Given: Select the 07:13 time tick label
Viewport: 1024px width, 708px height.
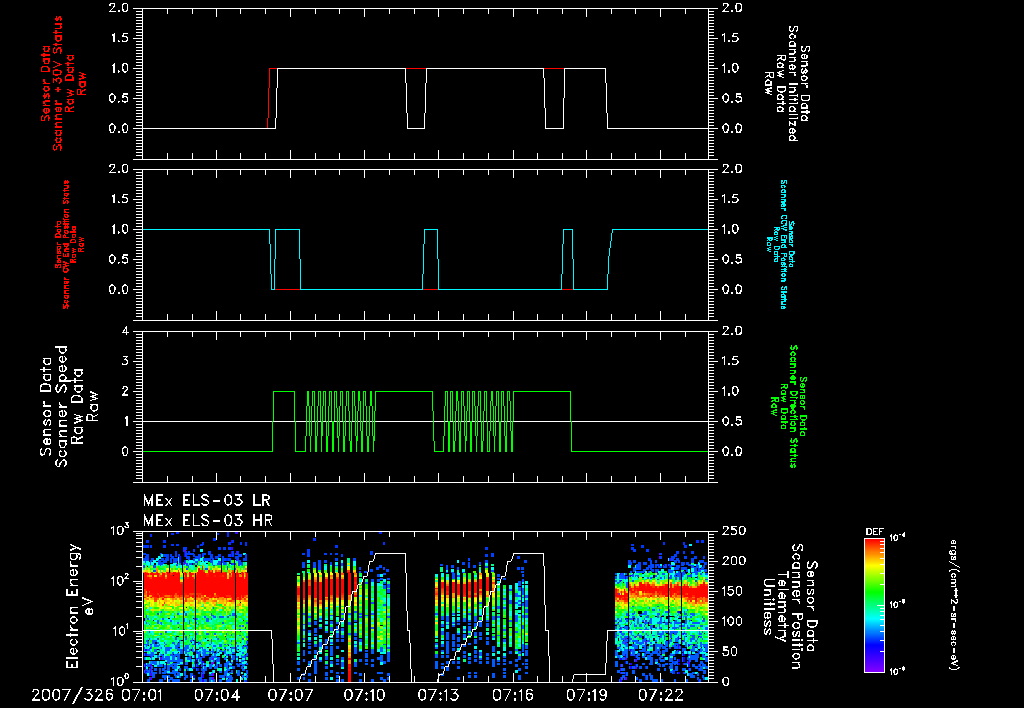Looking at the screenshot, I should 439,694.
